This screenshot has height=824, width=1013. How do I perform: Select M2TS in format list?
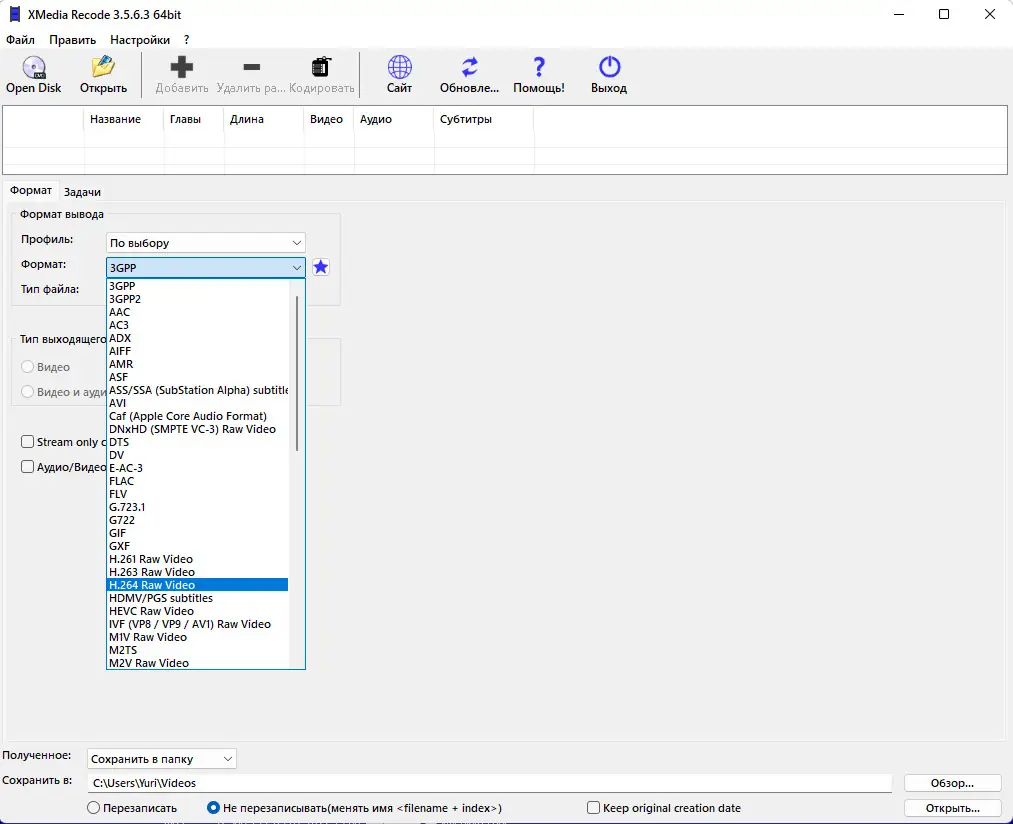pyautogui.click(x=197, y=650)
